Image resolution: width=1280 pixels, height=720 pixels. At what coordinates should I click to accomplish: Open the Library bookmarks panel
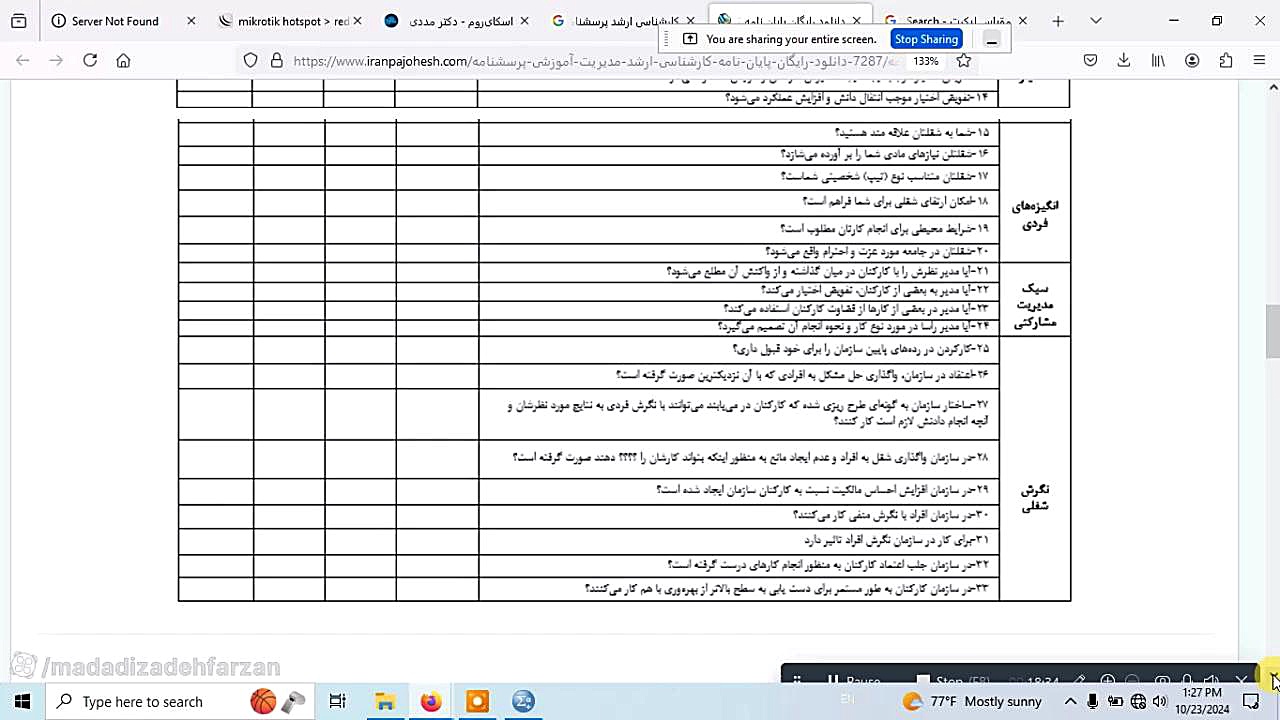coord(1158,61)
